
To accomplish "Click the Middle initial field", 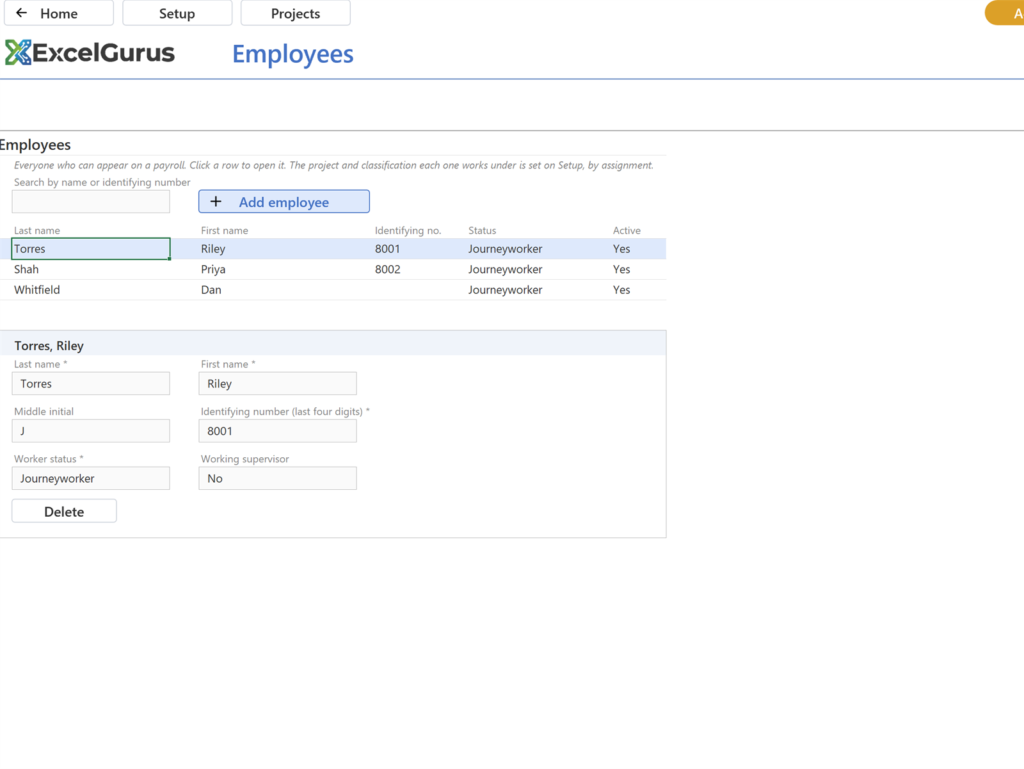I will [x=91, y=431].
